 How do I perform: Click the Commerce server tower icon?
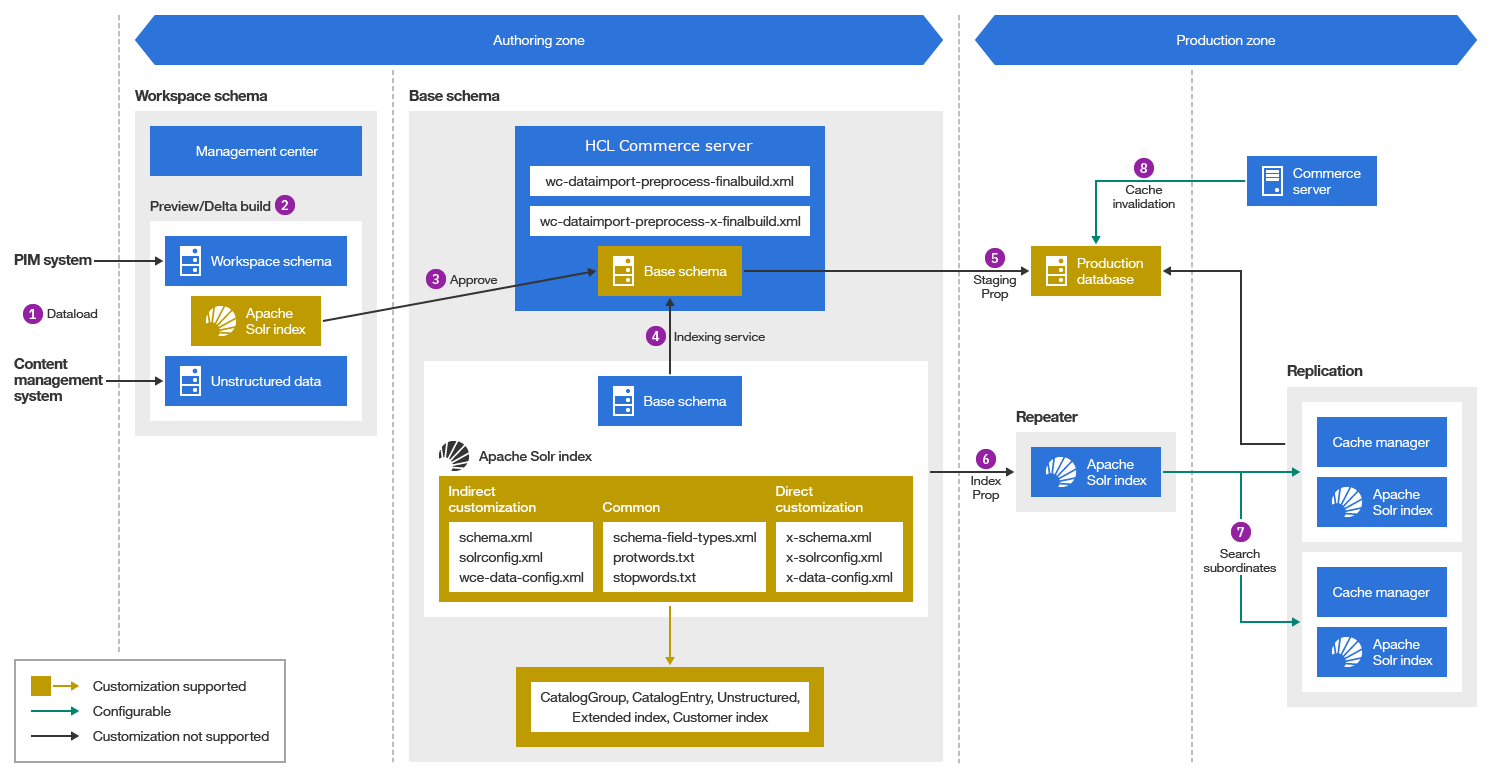pos(1272,181)
